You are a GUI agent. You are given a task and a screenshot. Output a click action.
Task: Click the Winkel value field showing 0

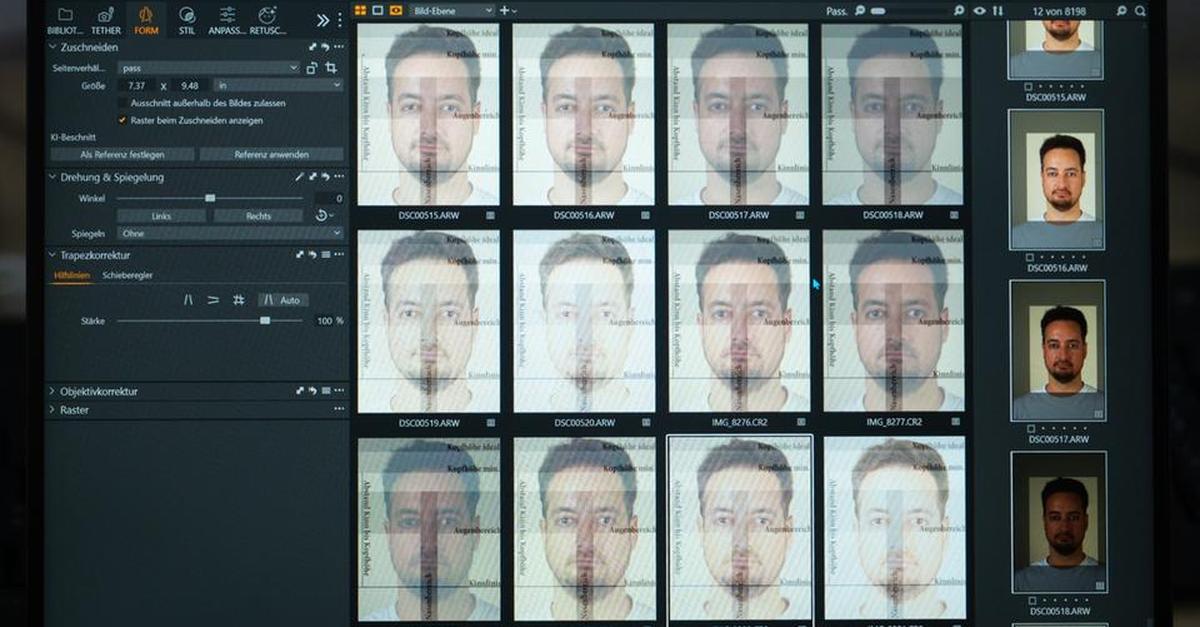coord(327,199)
